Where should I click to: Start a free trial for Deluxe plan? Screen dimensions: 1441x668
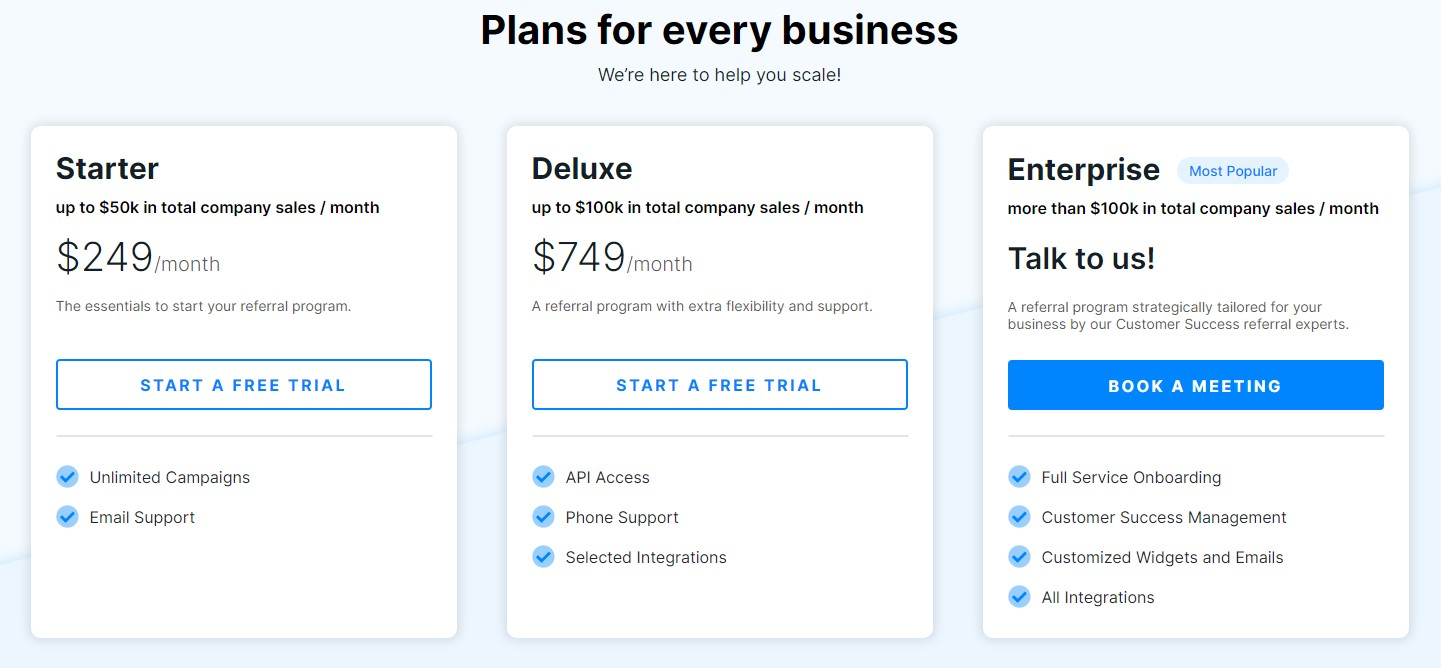click(720, 385)
